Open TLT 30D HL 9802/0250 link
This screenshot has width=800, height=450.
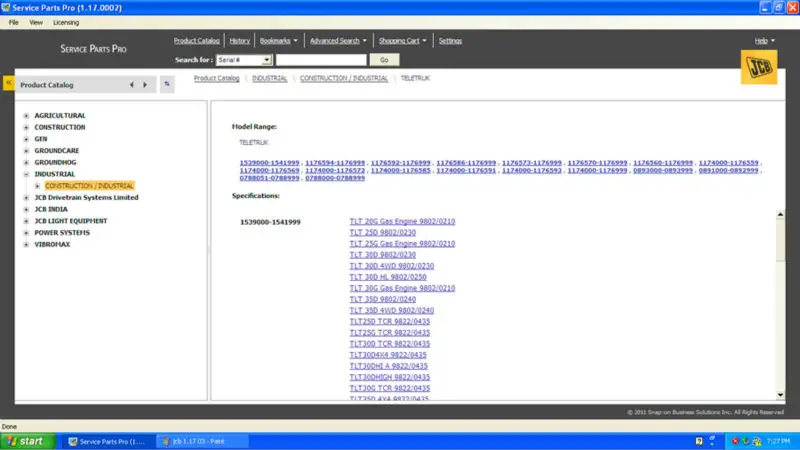pos(388,277)
